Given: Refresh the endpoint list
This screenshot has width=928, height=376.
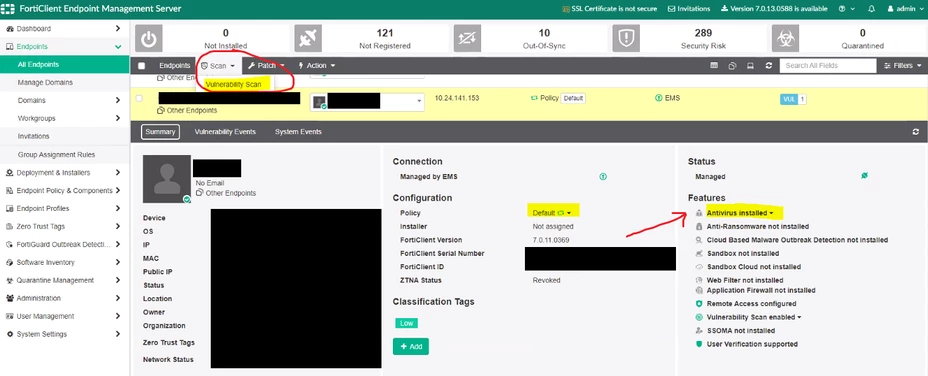Looking at the screenshot, I should pyautogui.click(x=768, y=66).
